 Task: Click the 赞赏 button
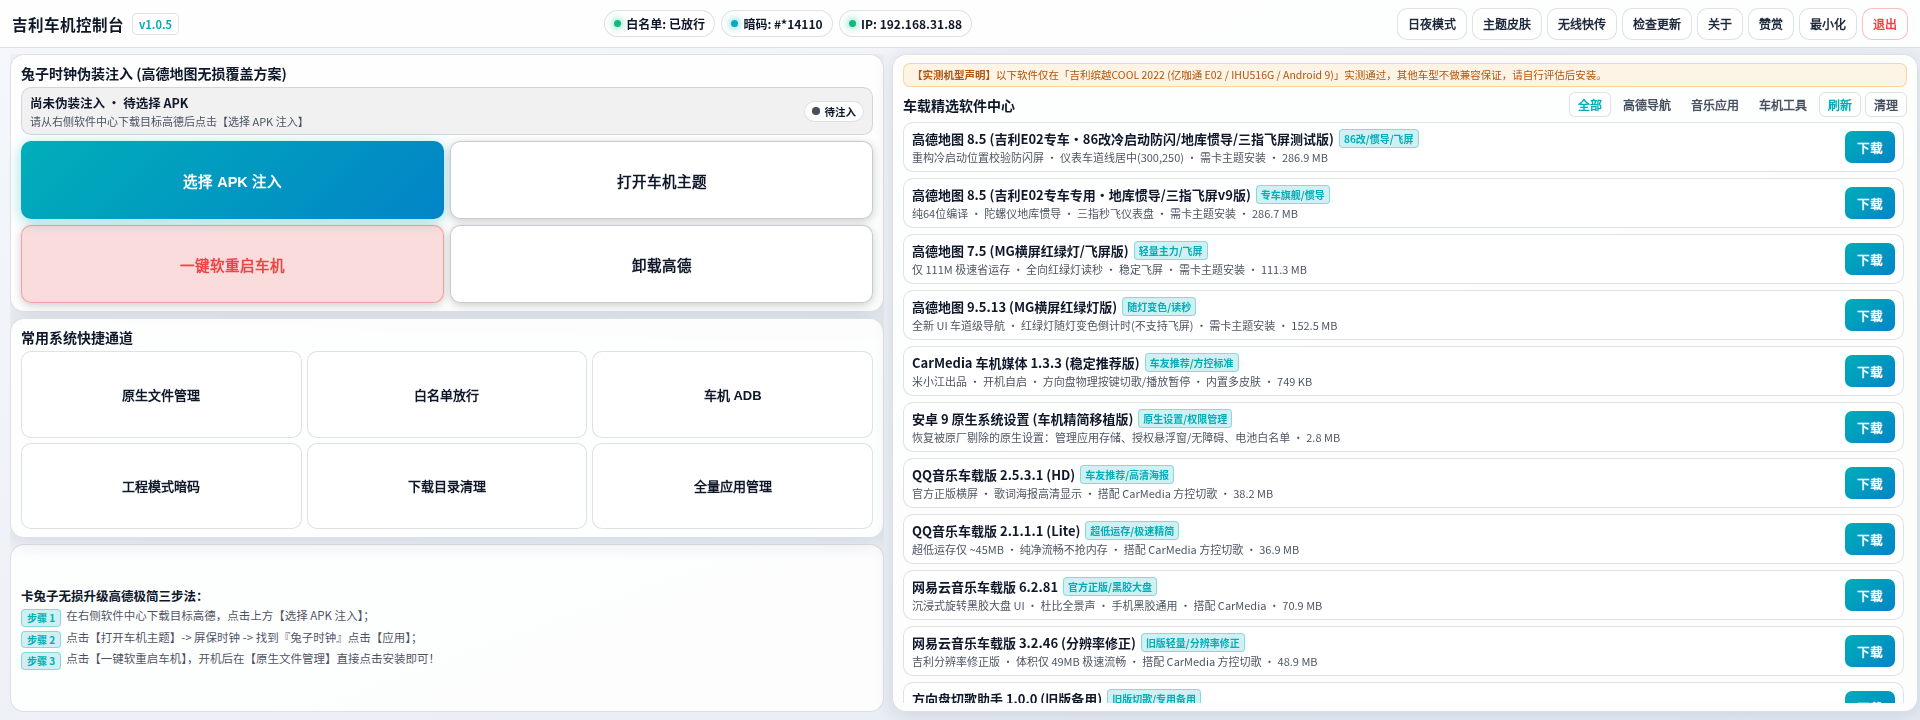click(x=1771, y=24)
